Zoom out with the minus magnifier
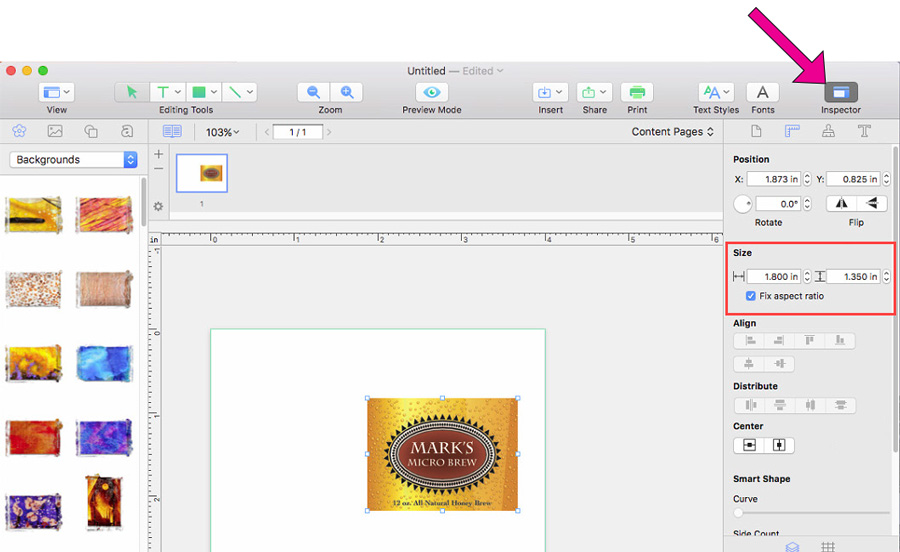This screenshot has width=900, height=552. tap(313, 92)
